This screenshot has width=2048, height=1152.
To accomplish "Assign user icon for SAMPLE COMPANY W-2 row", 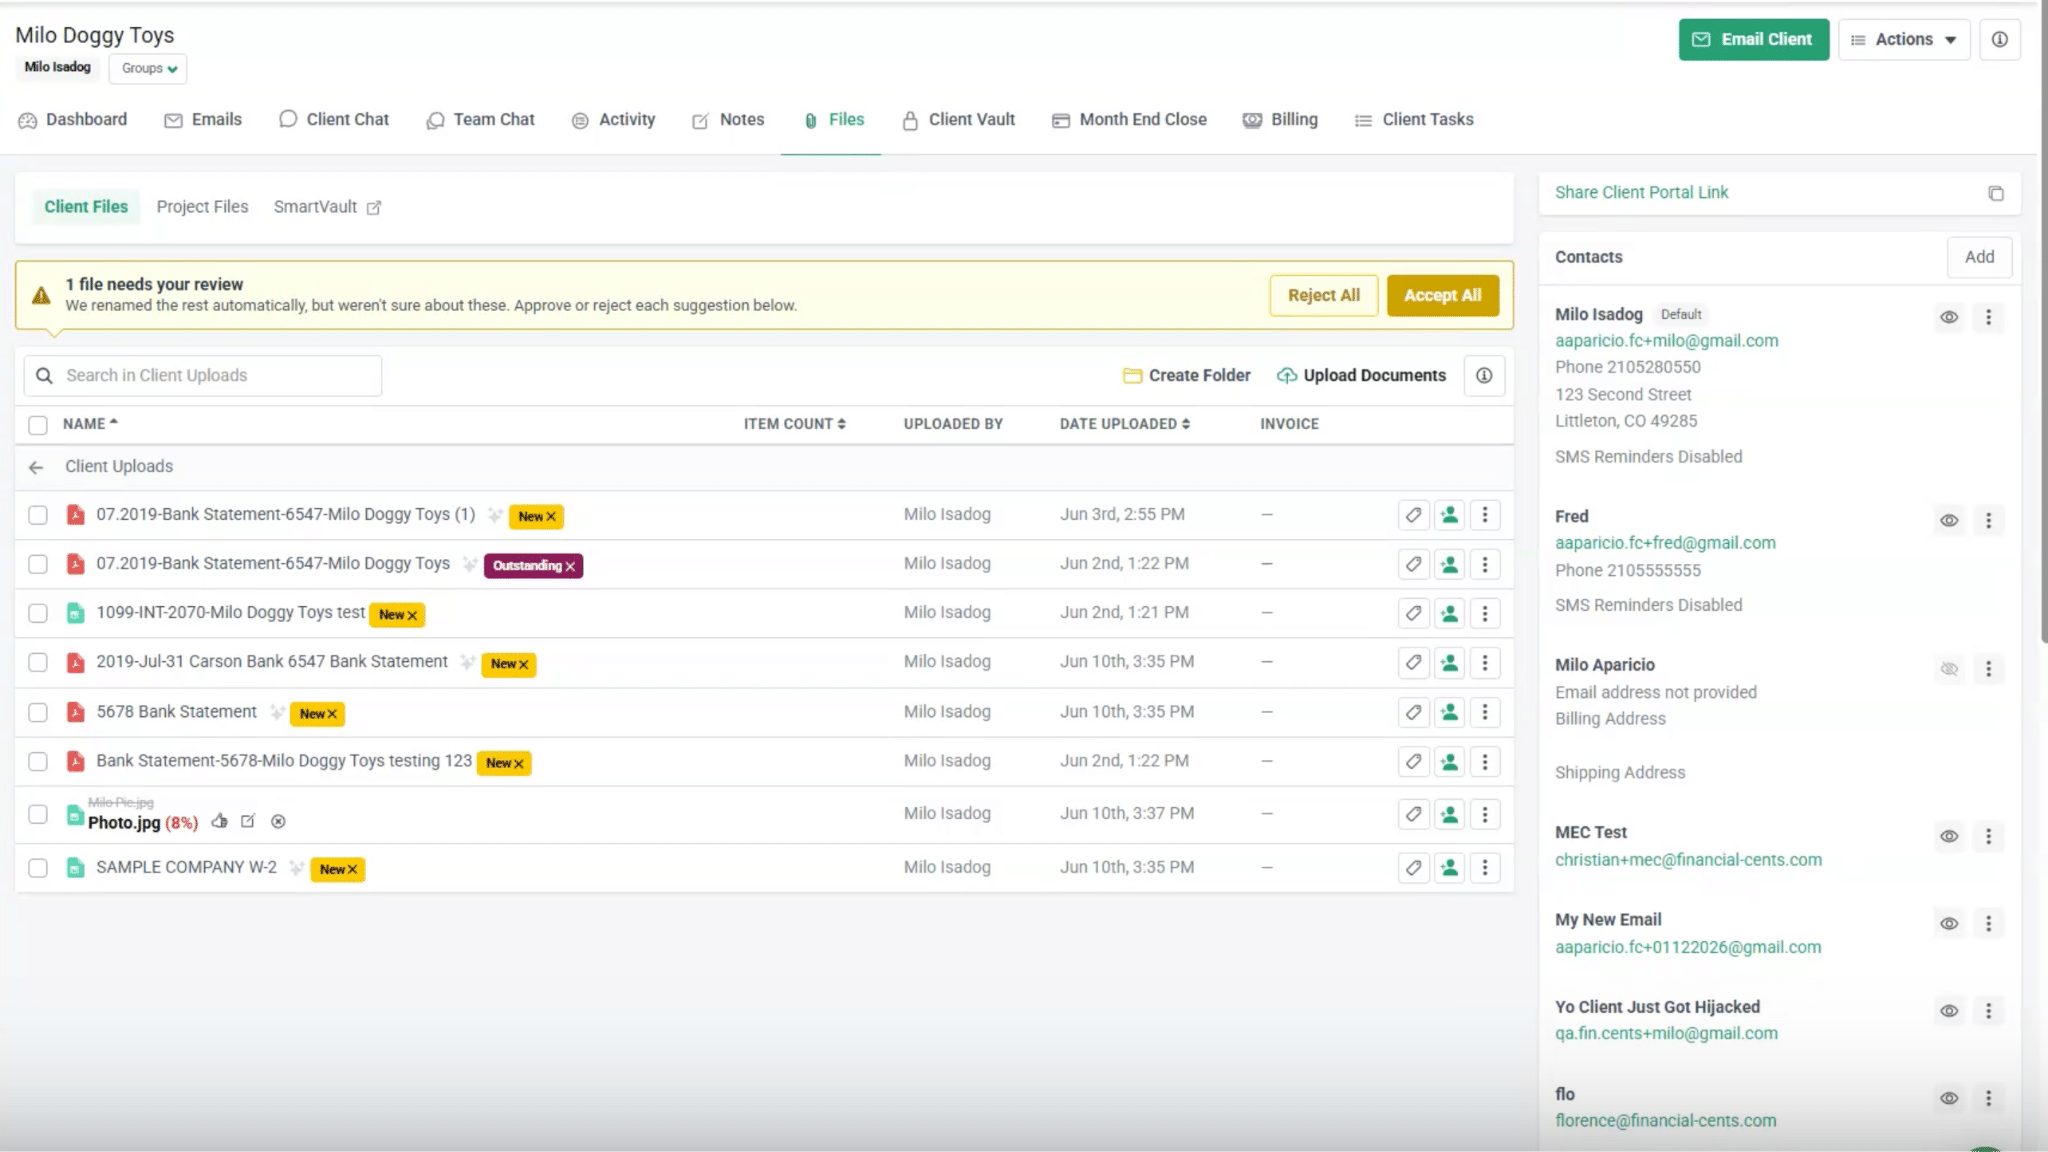I will tap(1449, 868).
